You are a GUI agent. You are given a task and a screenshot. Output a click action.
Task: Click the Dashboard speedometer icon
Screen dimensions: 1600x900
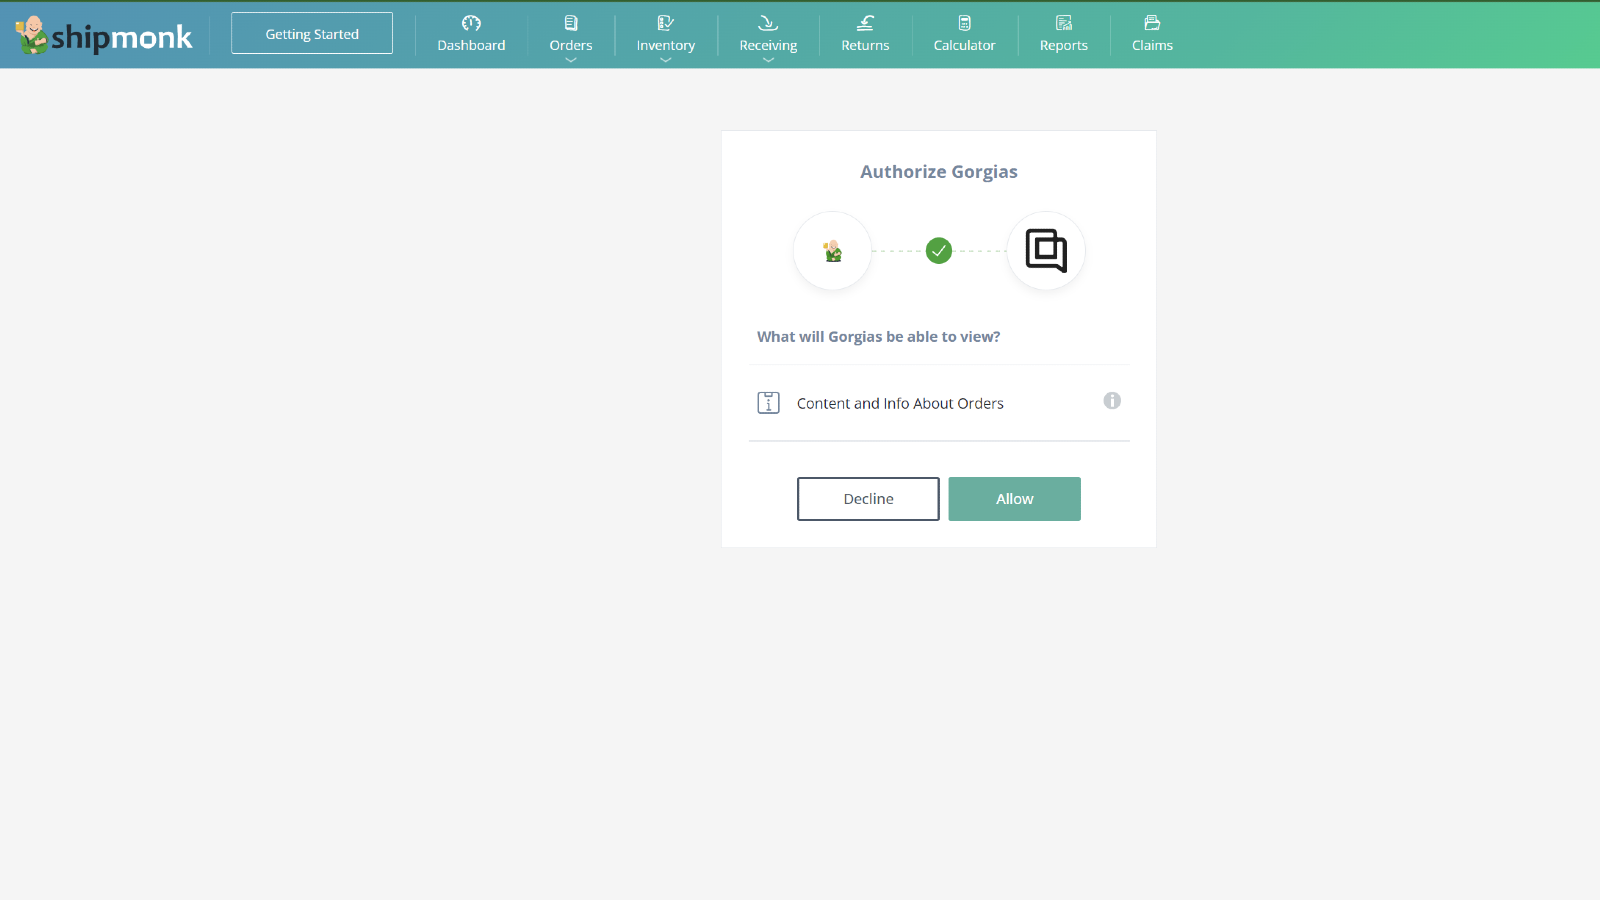[x=471, y=24]
